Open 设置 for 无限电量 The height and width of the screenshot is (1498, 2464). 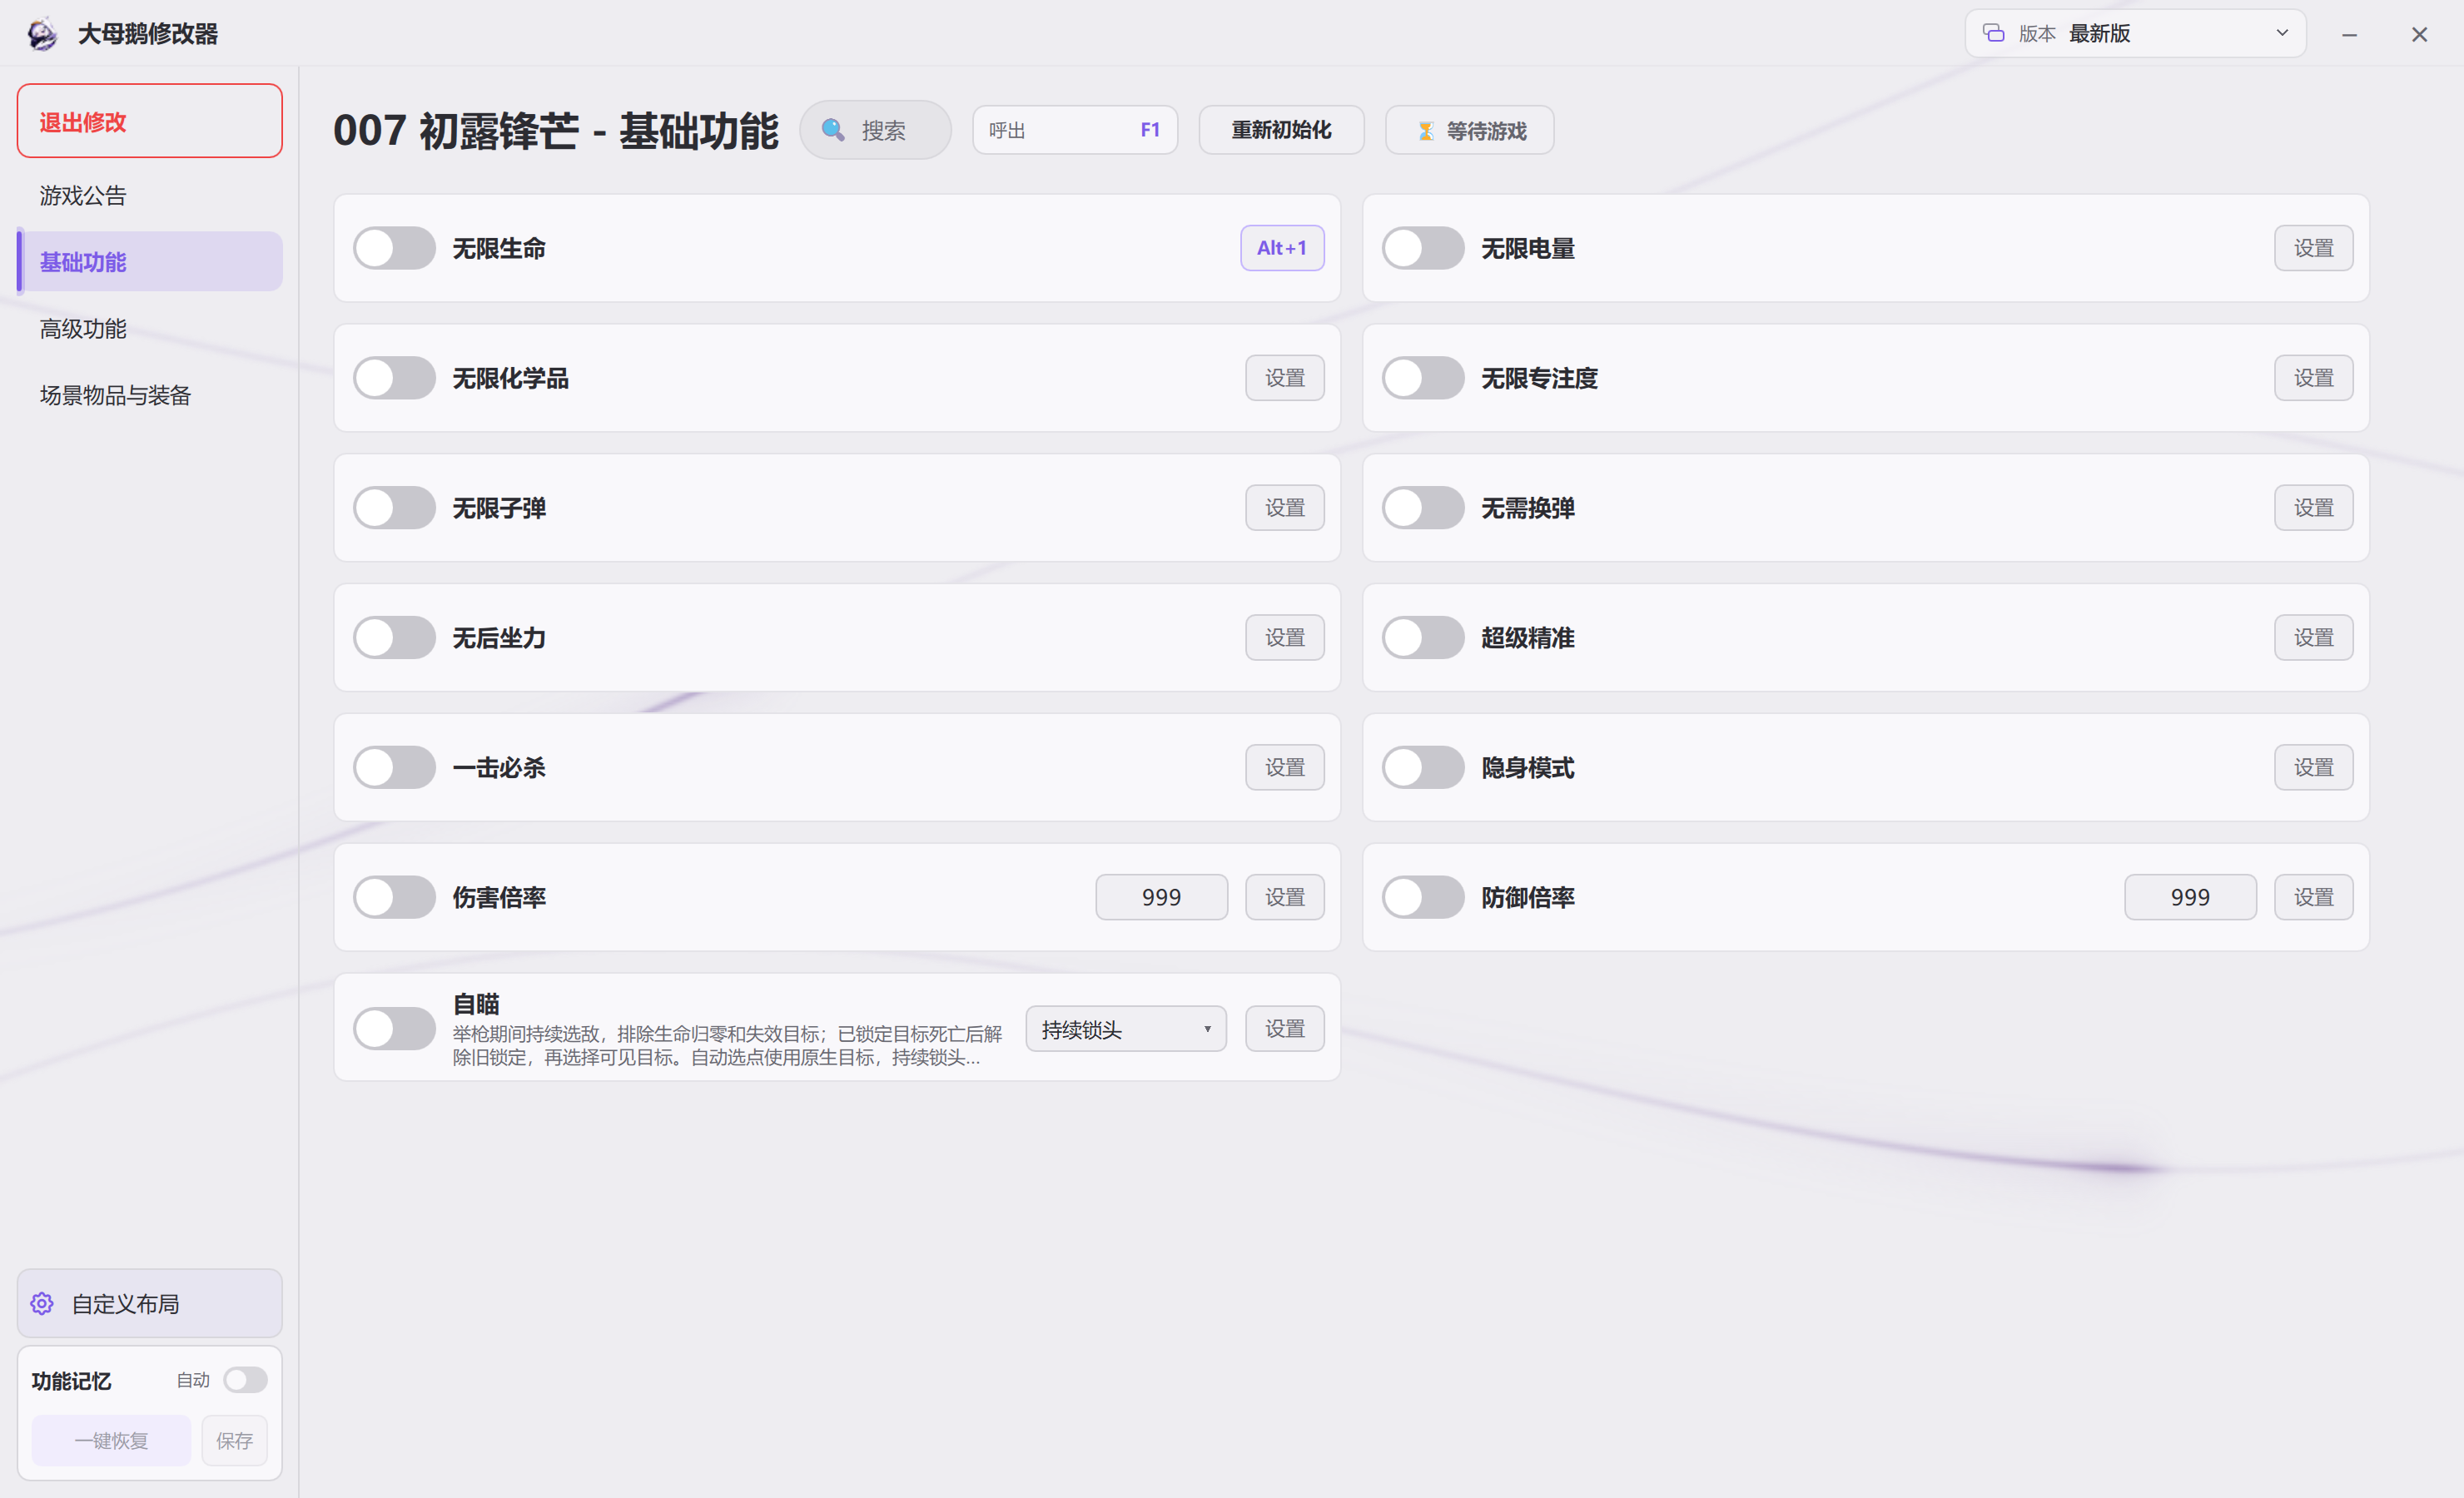pyautogui.click(x=2313, y=248)
